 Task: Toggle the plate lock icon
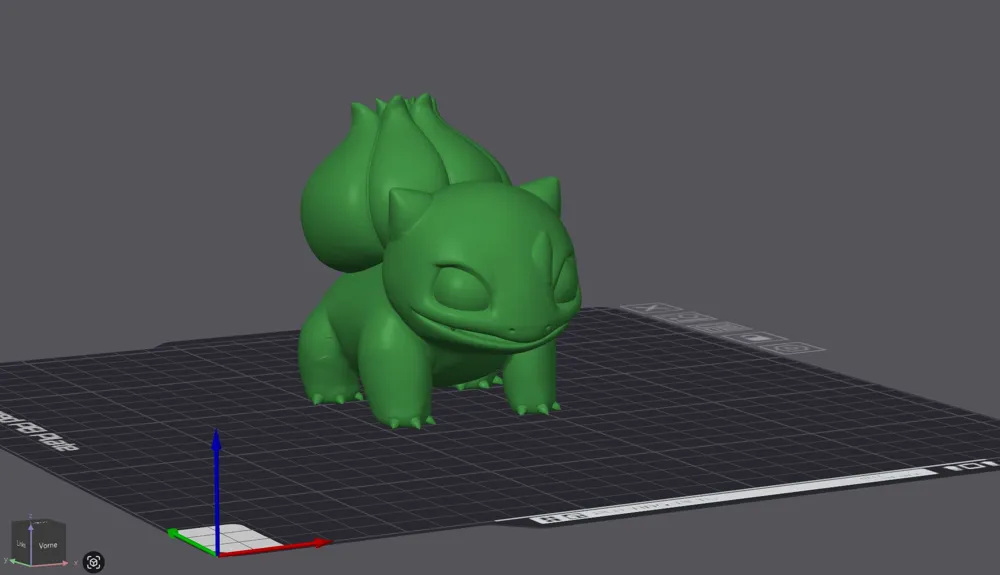[756, 338]
